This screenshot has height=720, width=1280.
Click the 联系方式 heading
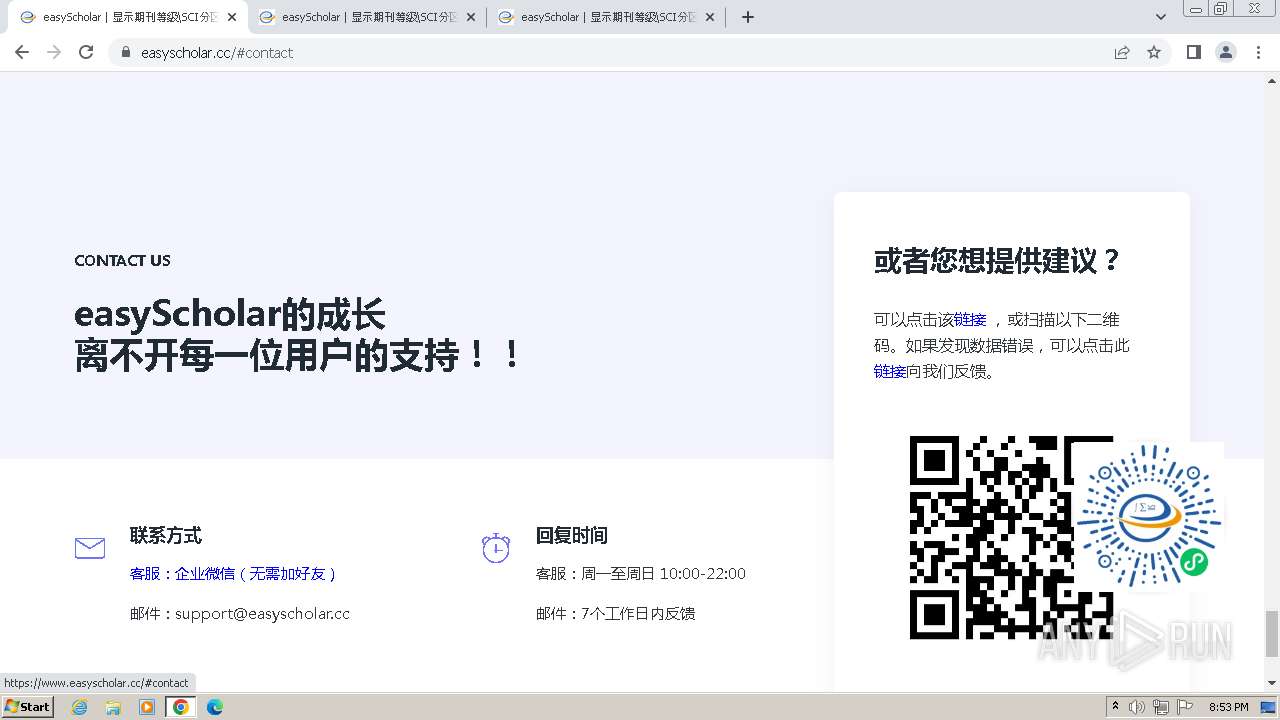coord(166,536)
